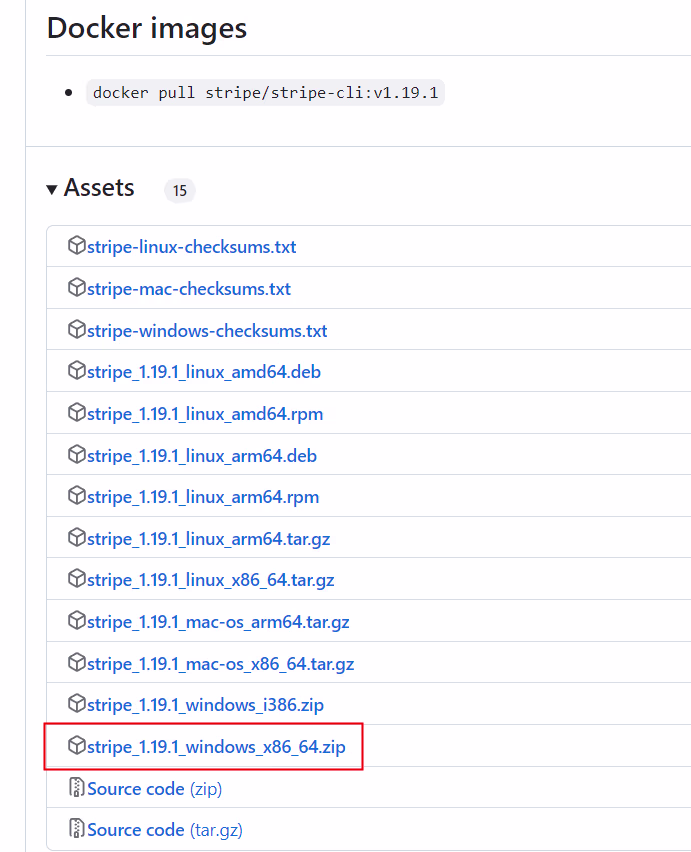Click package icon beside stripe-linux-checksums.txt

77,246
